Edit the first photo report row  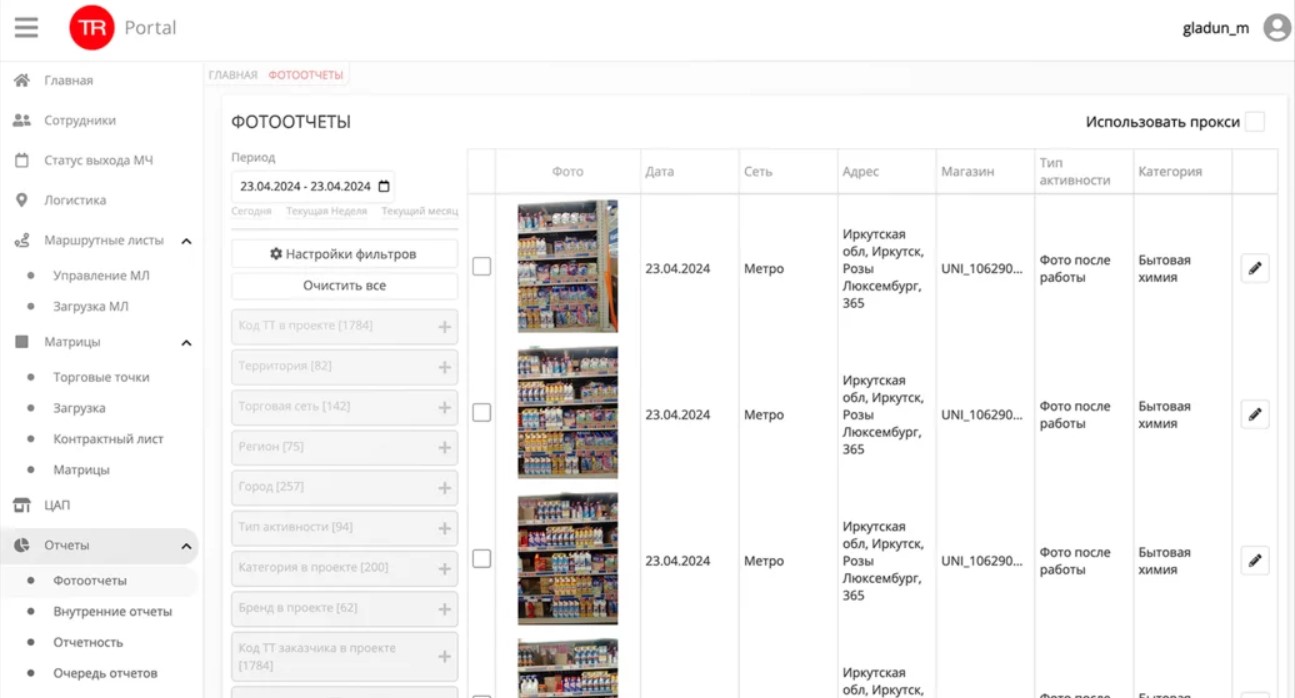point(1255,268)
